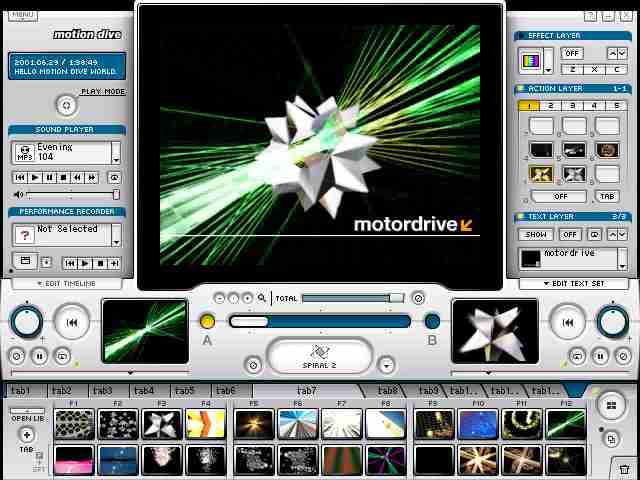Viewport: 640px width, 480px height.
Task: Mute via the speaker icon
Action: pyautogui.click(x=18, y=195)
